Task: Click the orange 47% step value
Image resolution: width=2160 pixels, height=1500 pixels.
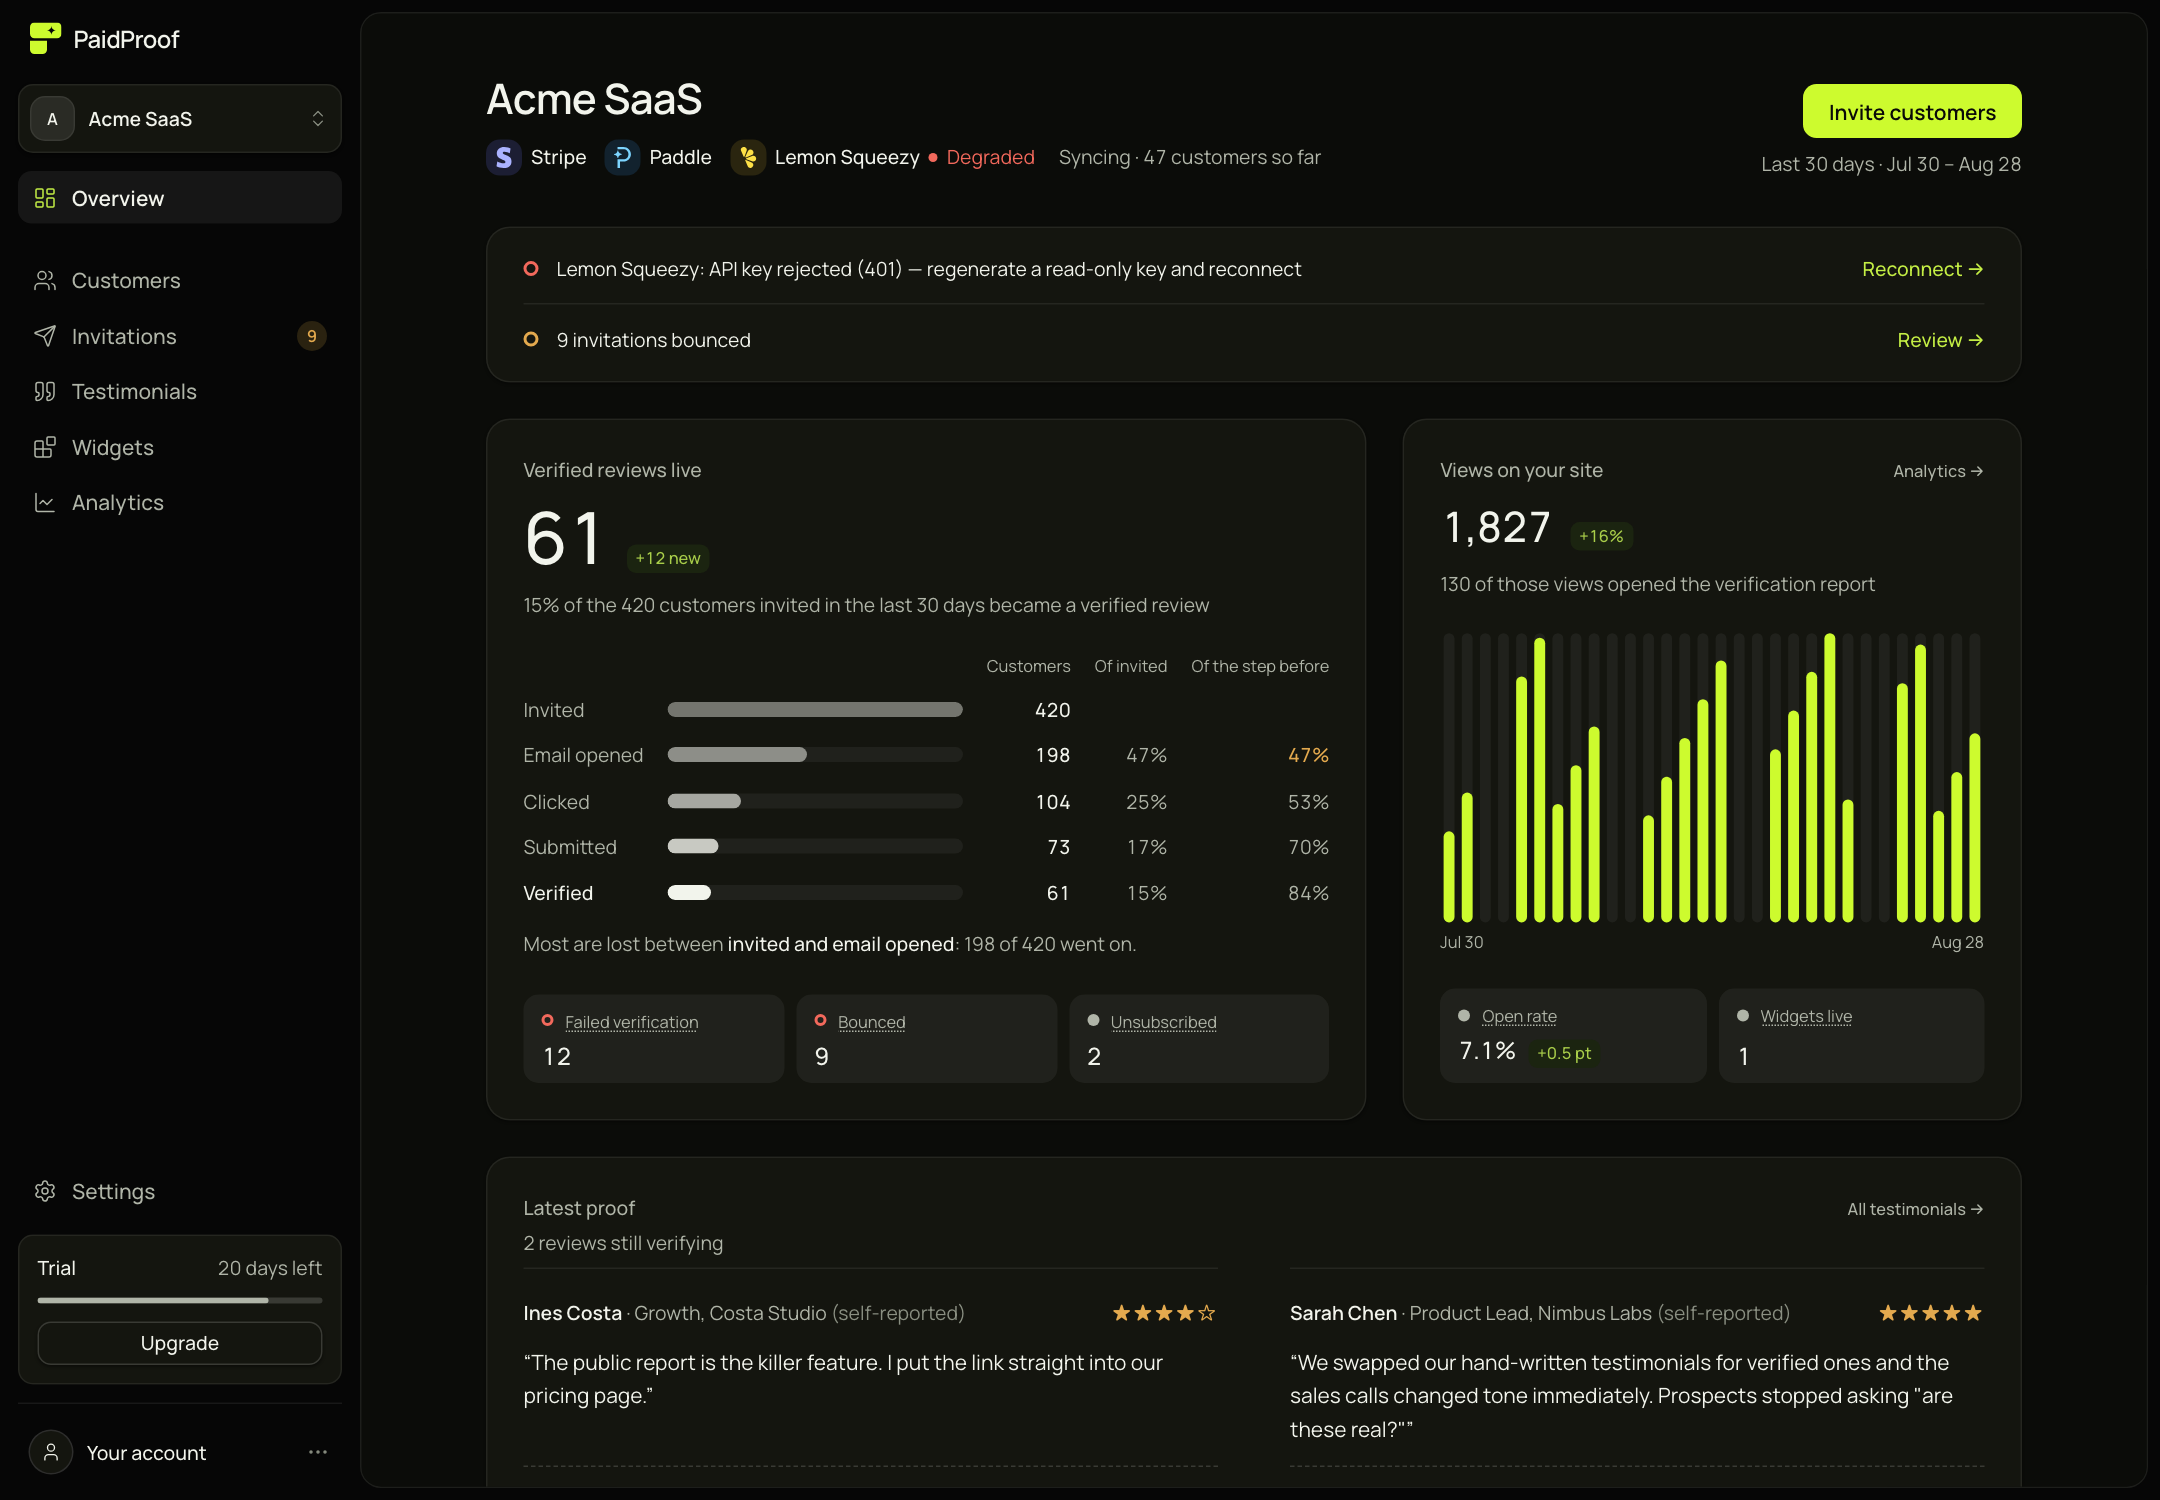Action: pyautogui.click(x=1308, y=755)
